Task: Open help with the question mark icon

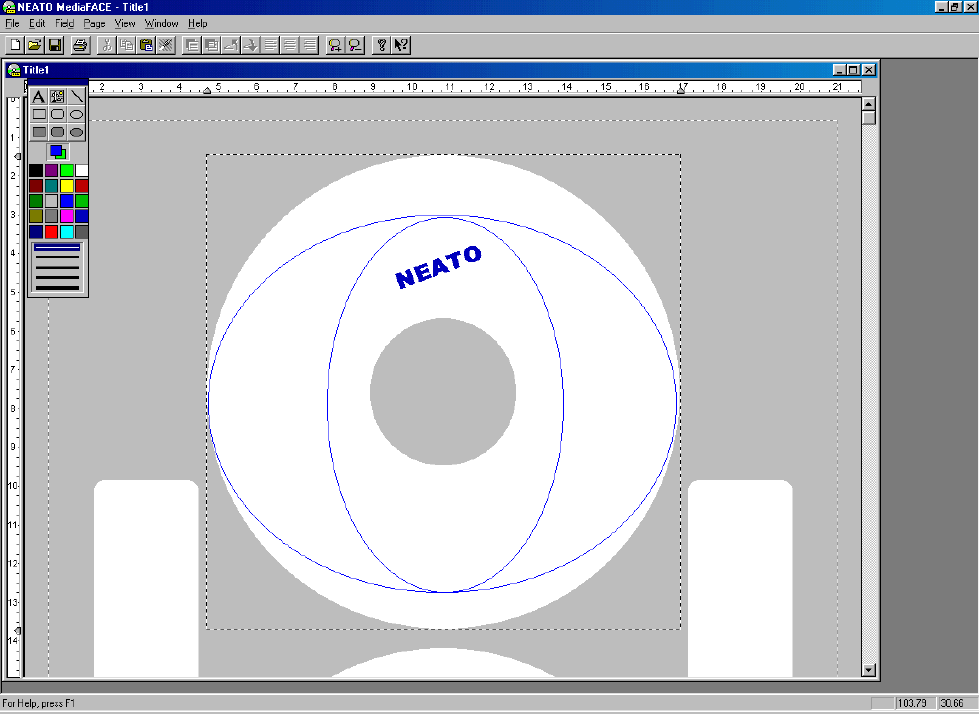Action: tap(381, 45)
